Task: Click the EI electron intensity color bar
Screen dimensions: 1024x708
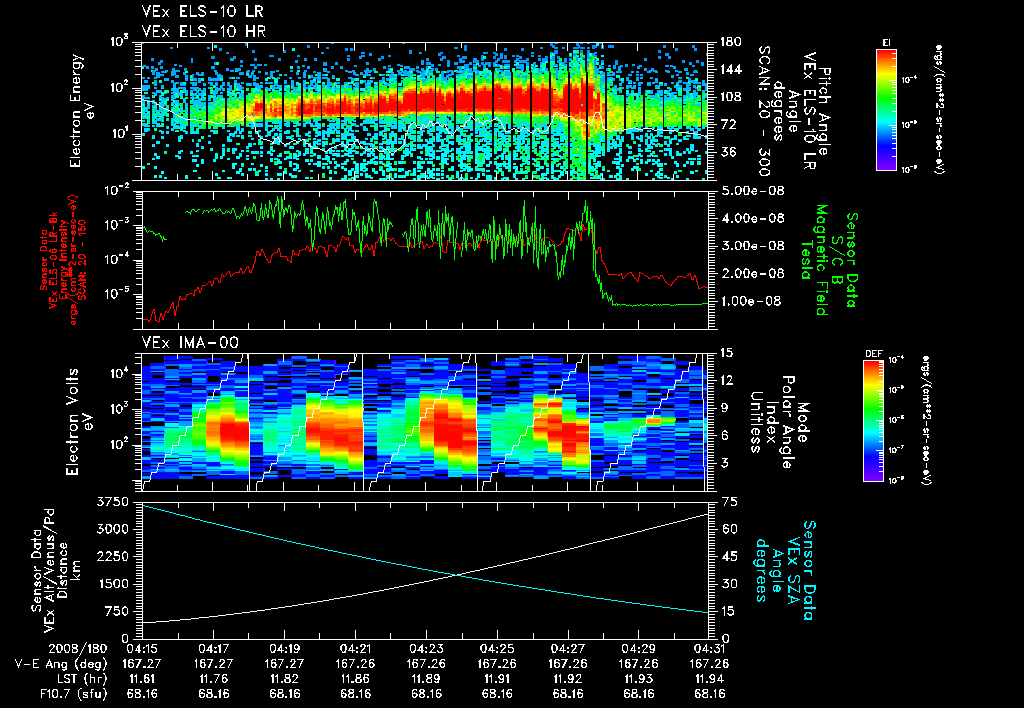Action: [886, 109]
